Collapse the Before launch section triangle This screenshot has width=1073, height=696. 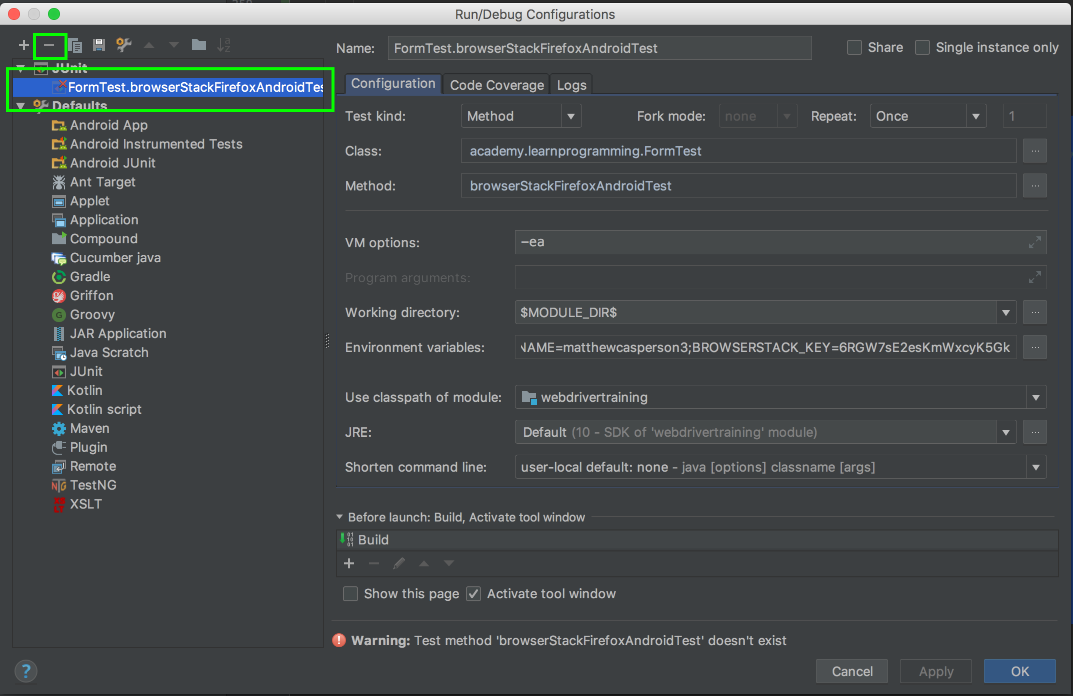[340, 518]
